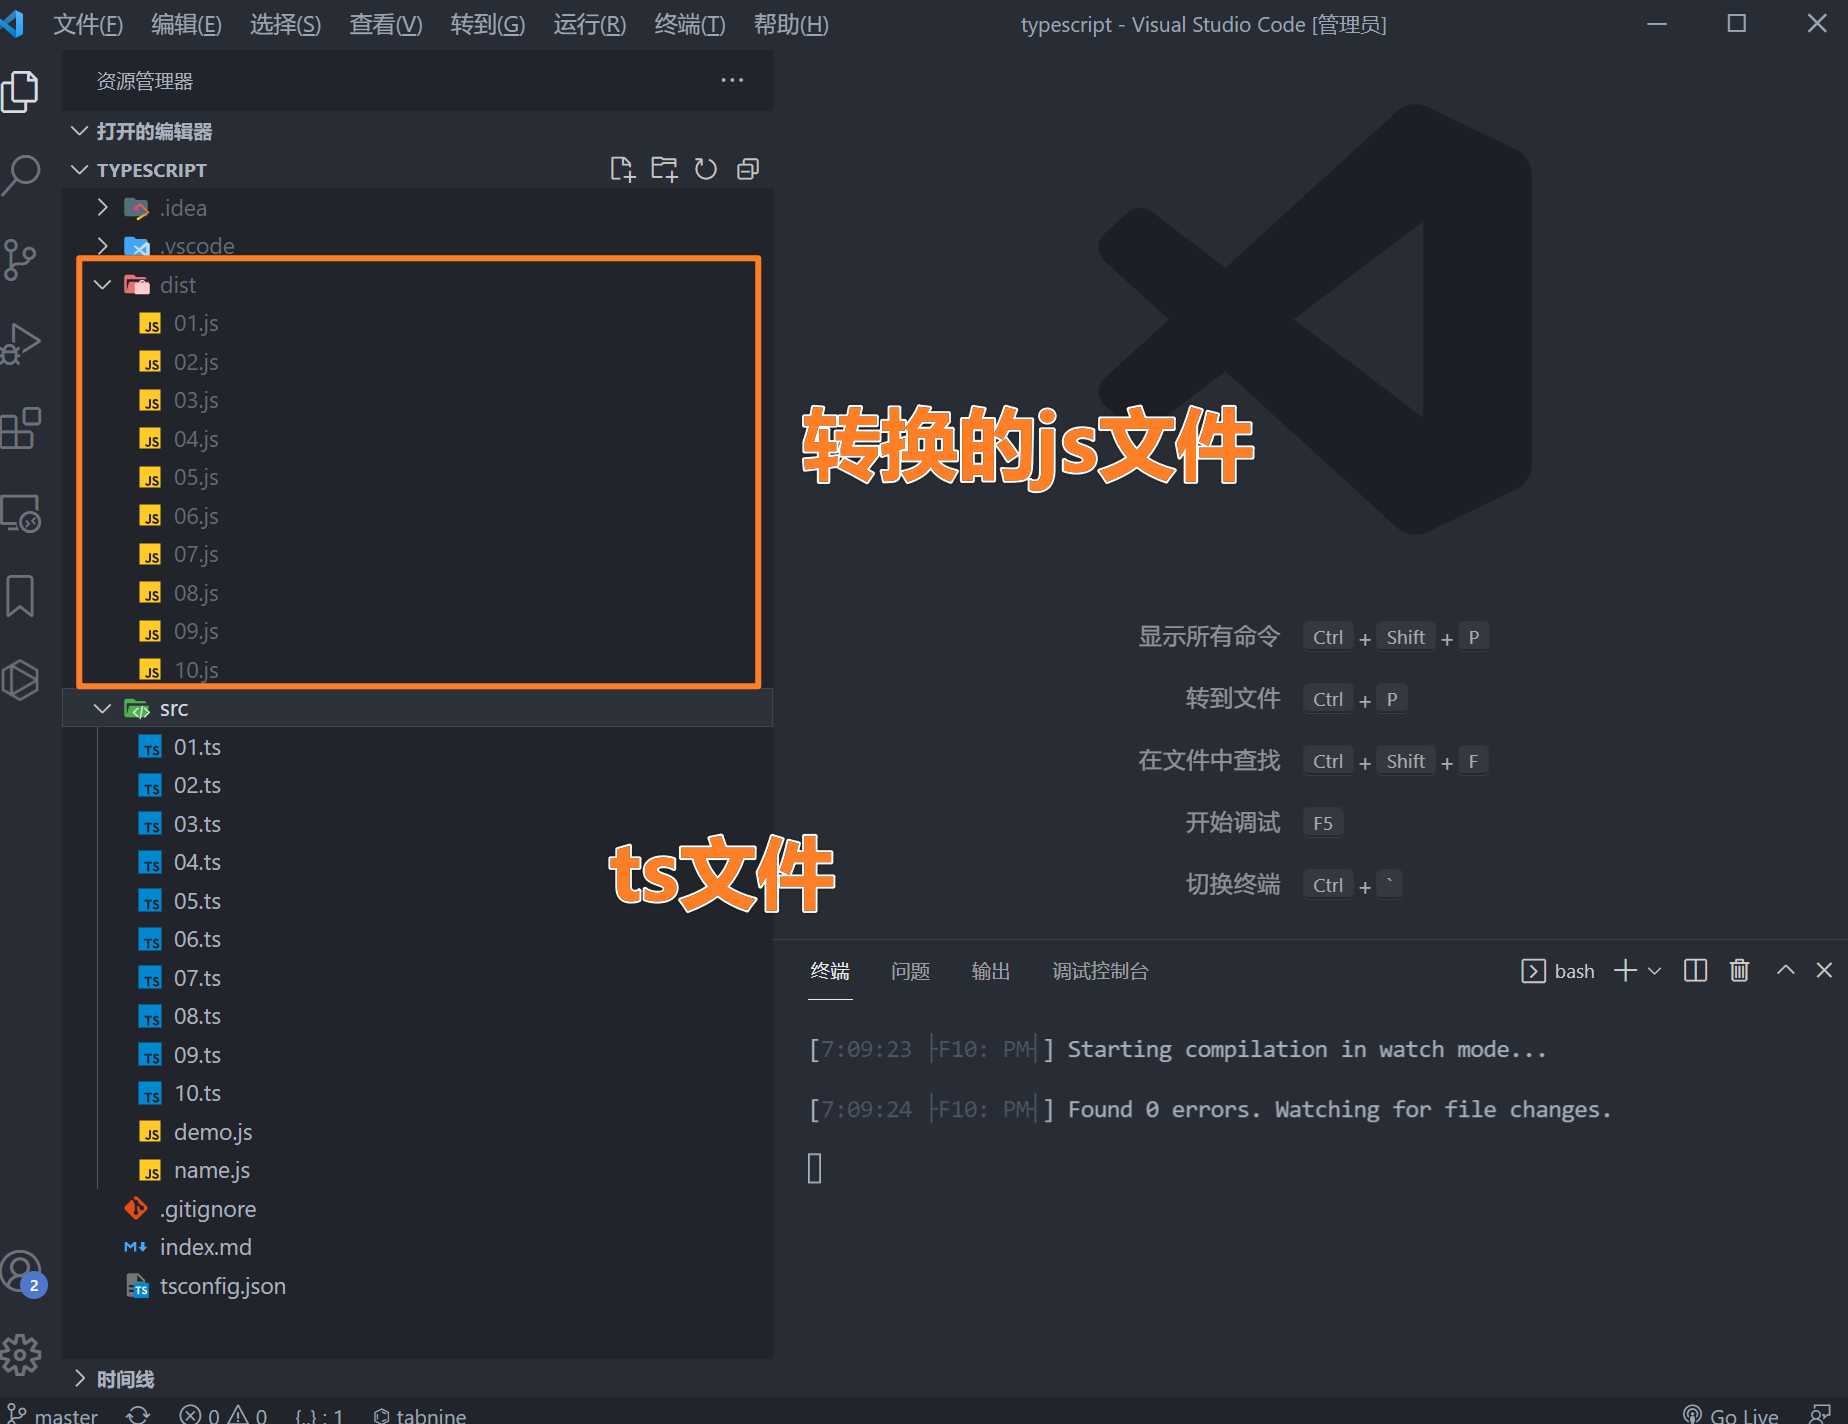Collapse all folders in explorer
The image size is (1848, 1424).
pos(748,169)
